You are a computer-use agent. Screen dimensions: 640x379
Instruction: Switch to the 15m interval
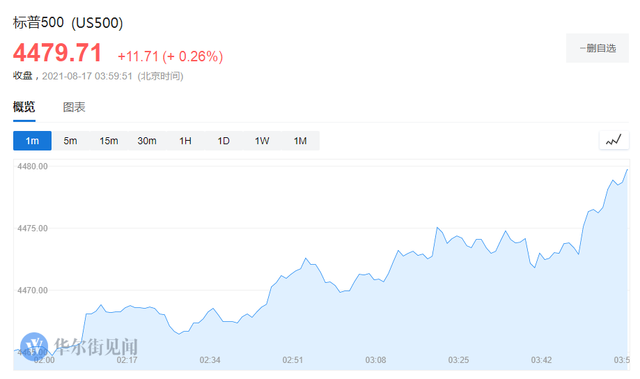click(x=109, y=141)
